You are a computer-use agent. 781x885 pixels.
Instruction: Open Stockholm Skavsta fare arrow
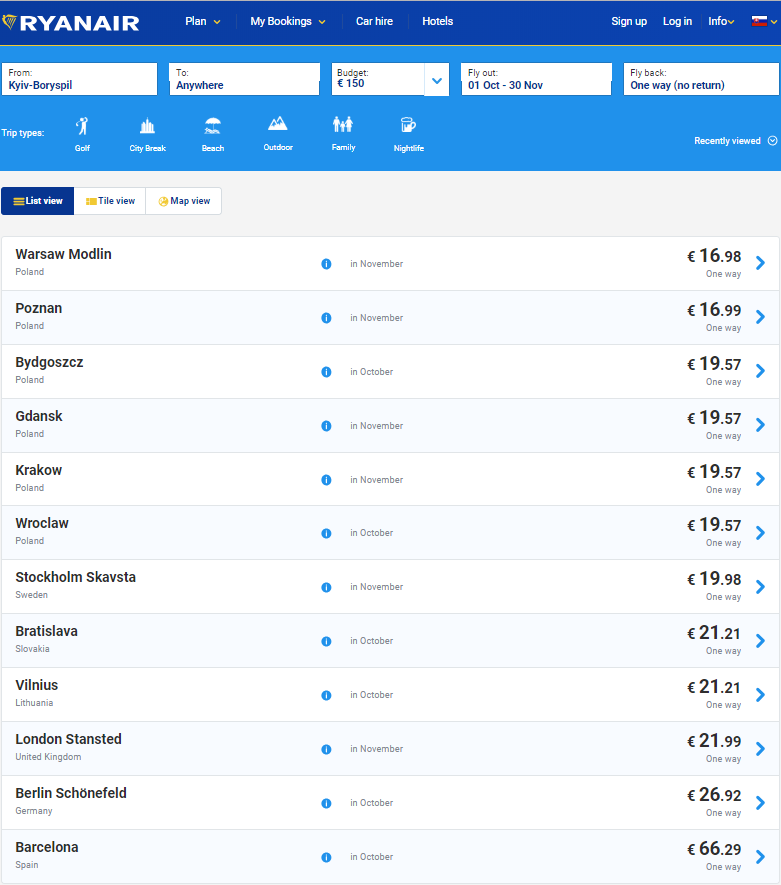tap(761, 587)
